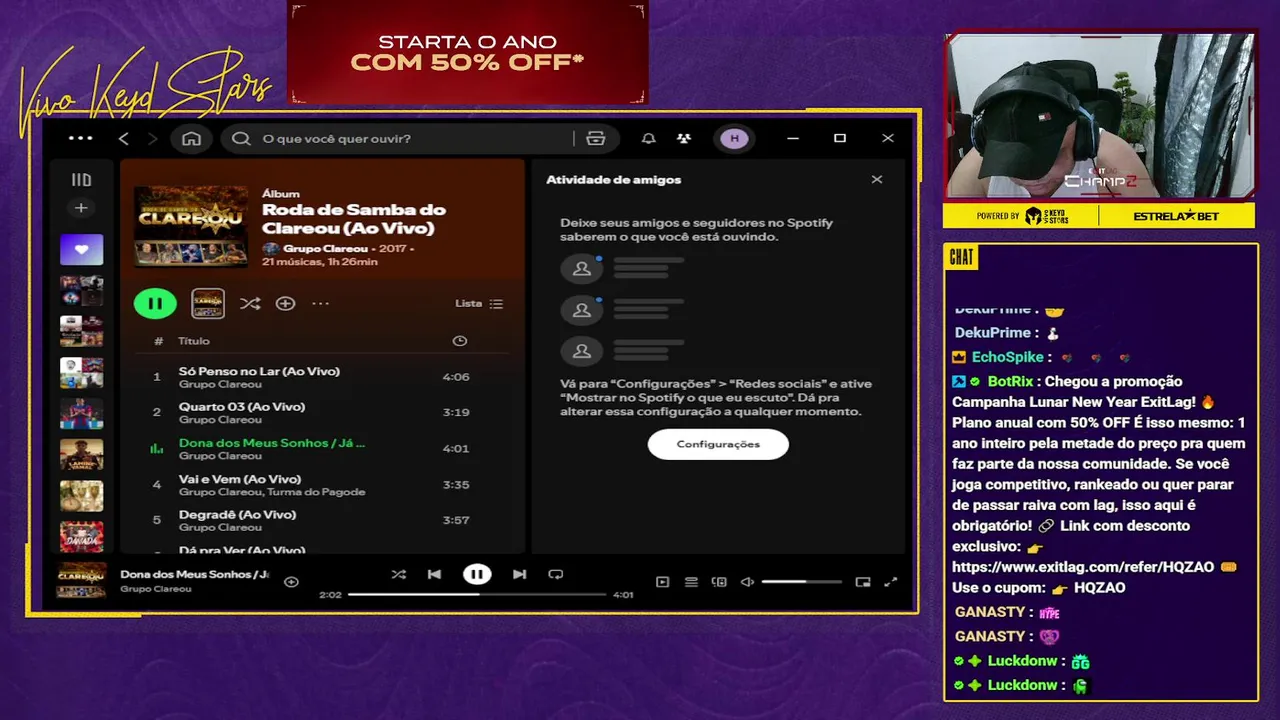Viewport: 1280px width, 720px height.
Task: Open the notifications bell
Action: pyautogui.click(x=648, y=139)
